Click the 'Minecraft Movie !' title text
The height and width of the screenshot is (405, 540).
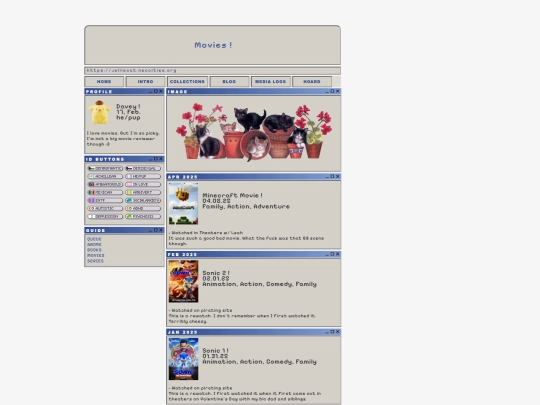pos(232,195)
